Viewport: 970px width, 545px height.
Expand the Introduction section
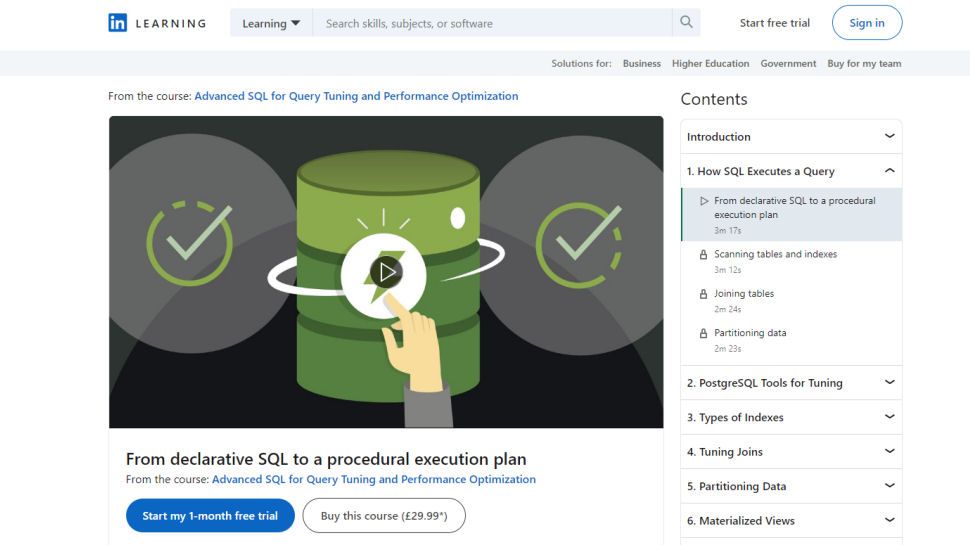tap(889, 136)
